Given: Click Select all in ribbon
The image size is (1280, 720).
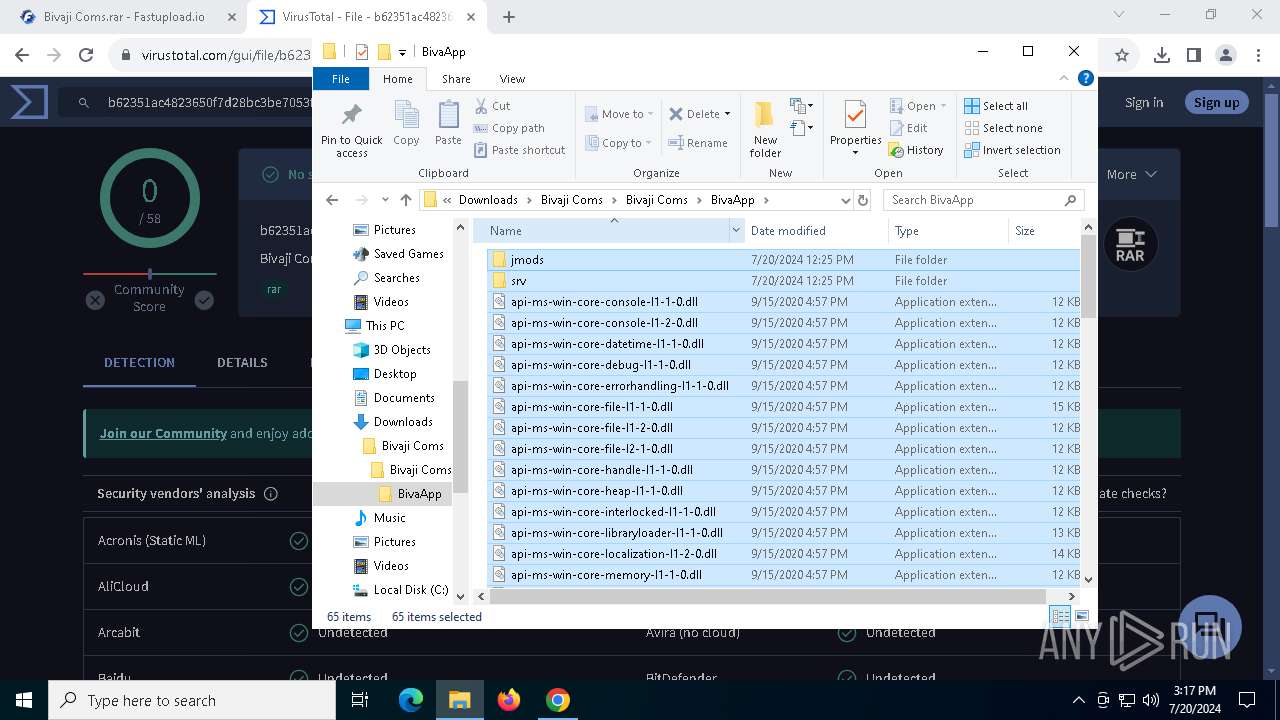Looking at the screenshot, I should point(996,106).
